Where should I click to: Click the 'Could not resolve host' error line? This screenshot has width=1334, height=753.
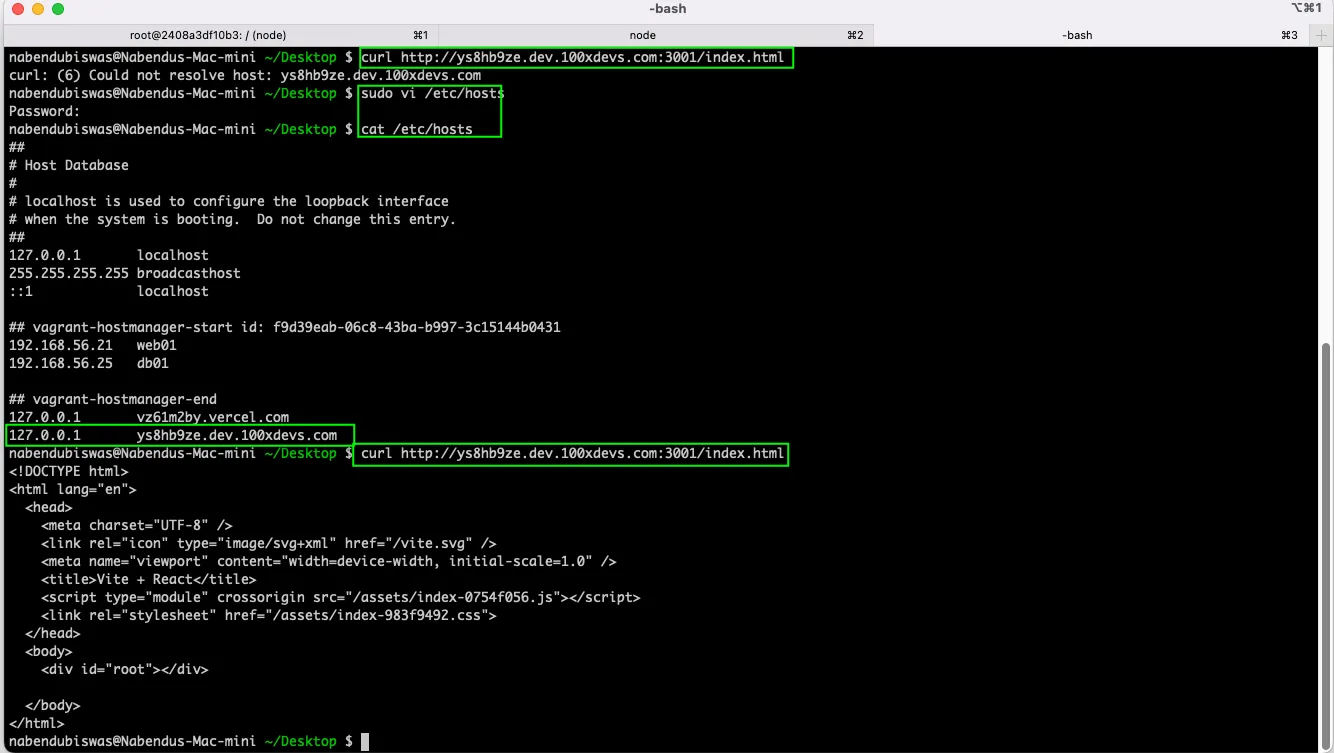[245, 75]
